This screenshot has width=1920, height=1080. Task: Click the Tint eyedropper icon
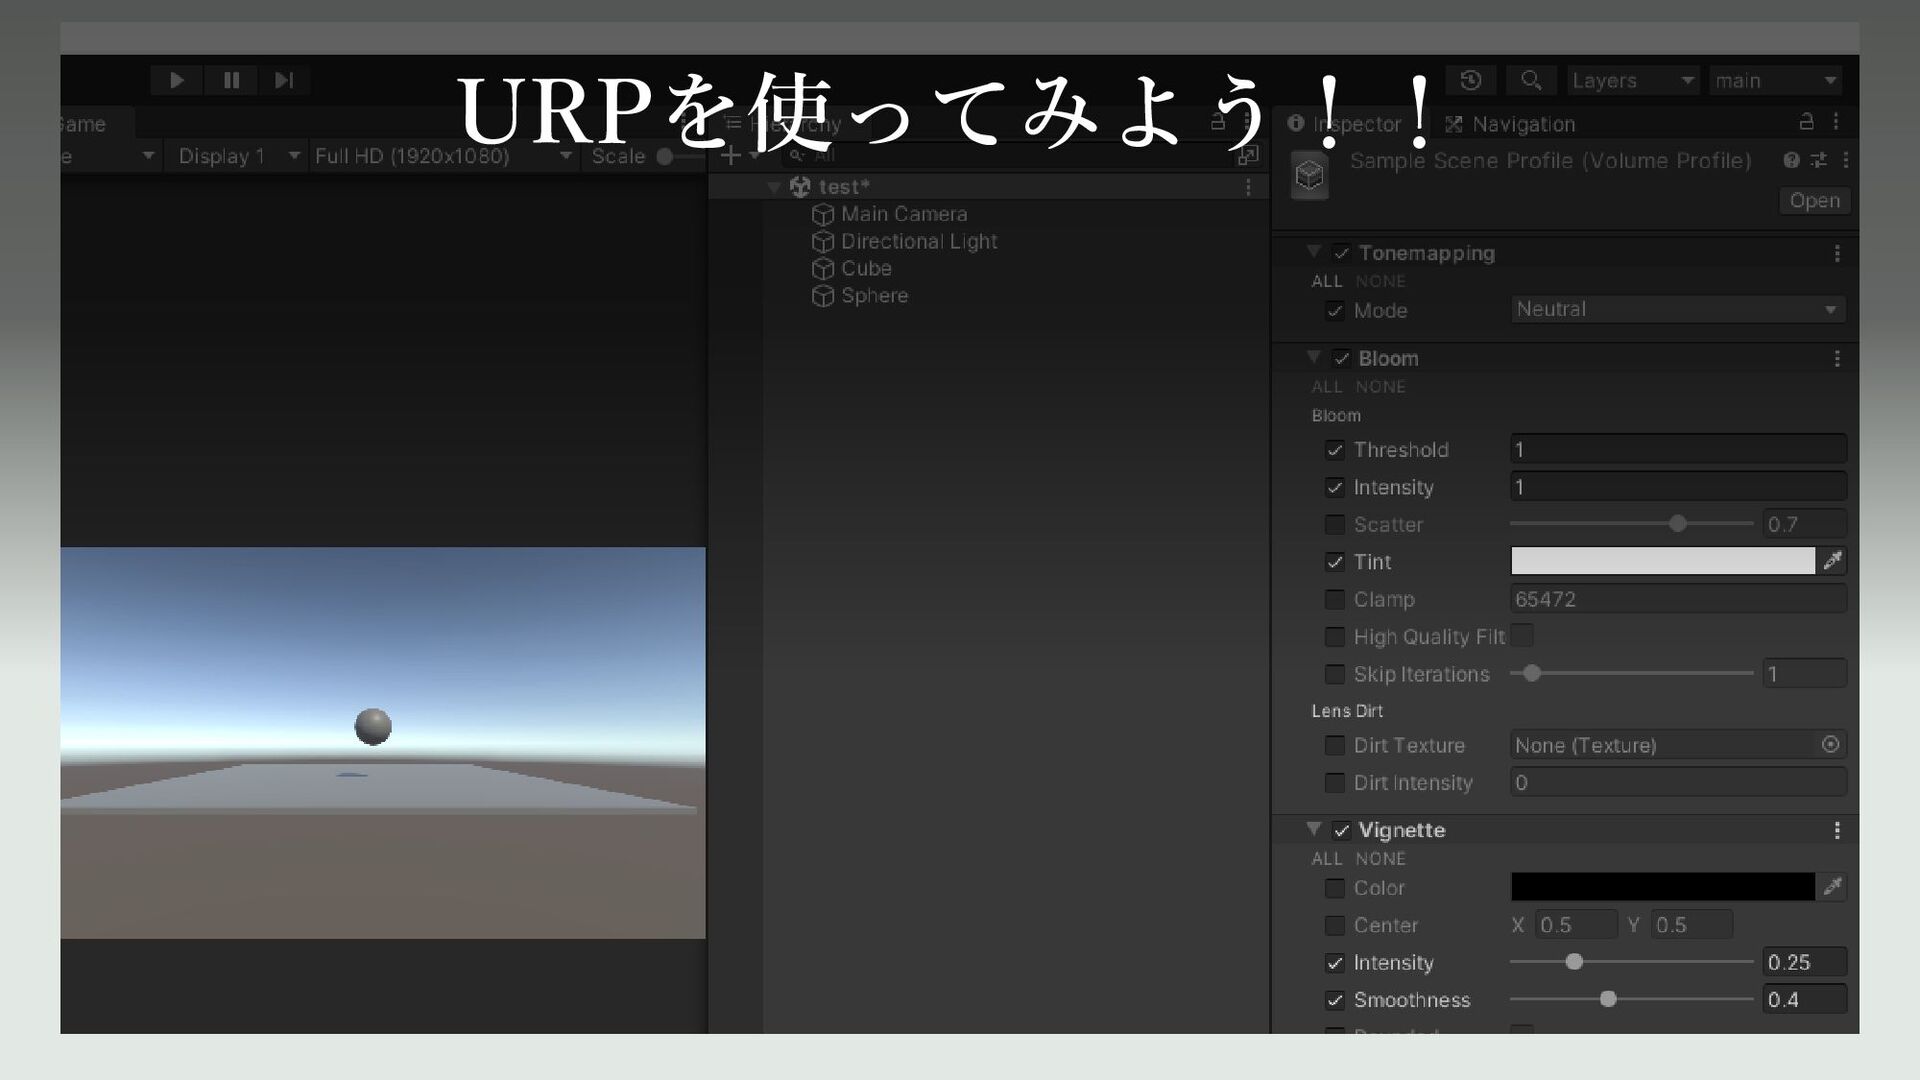1832,561
